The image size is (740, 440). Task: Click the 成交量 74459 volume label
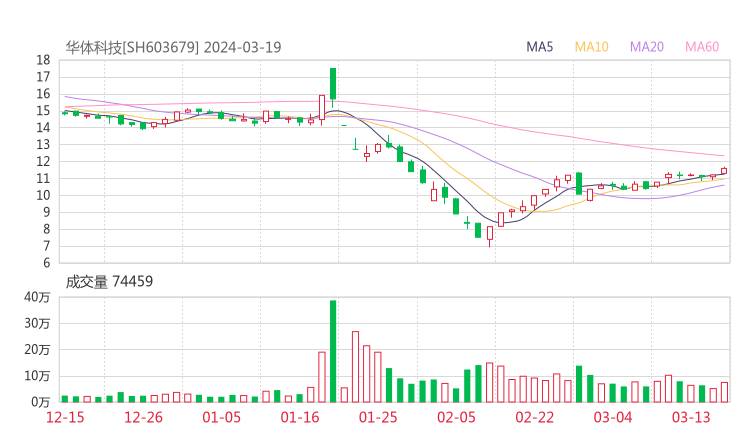(109, 282)
